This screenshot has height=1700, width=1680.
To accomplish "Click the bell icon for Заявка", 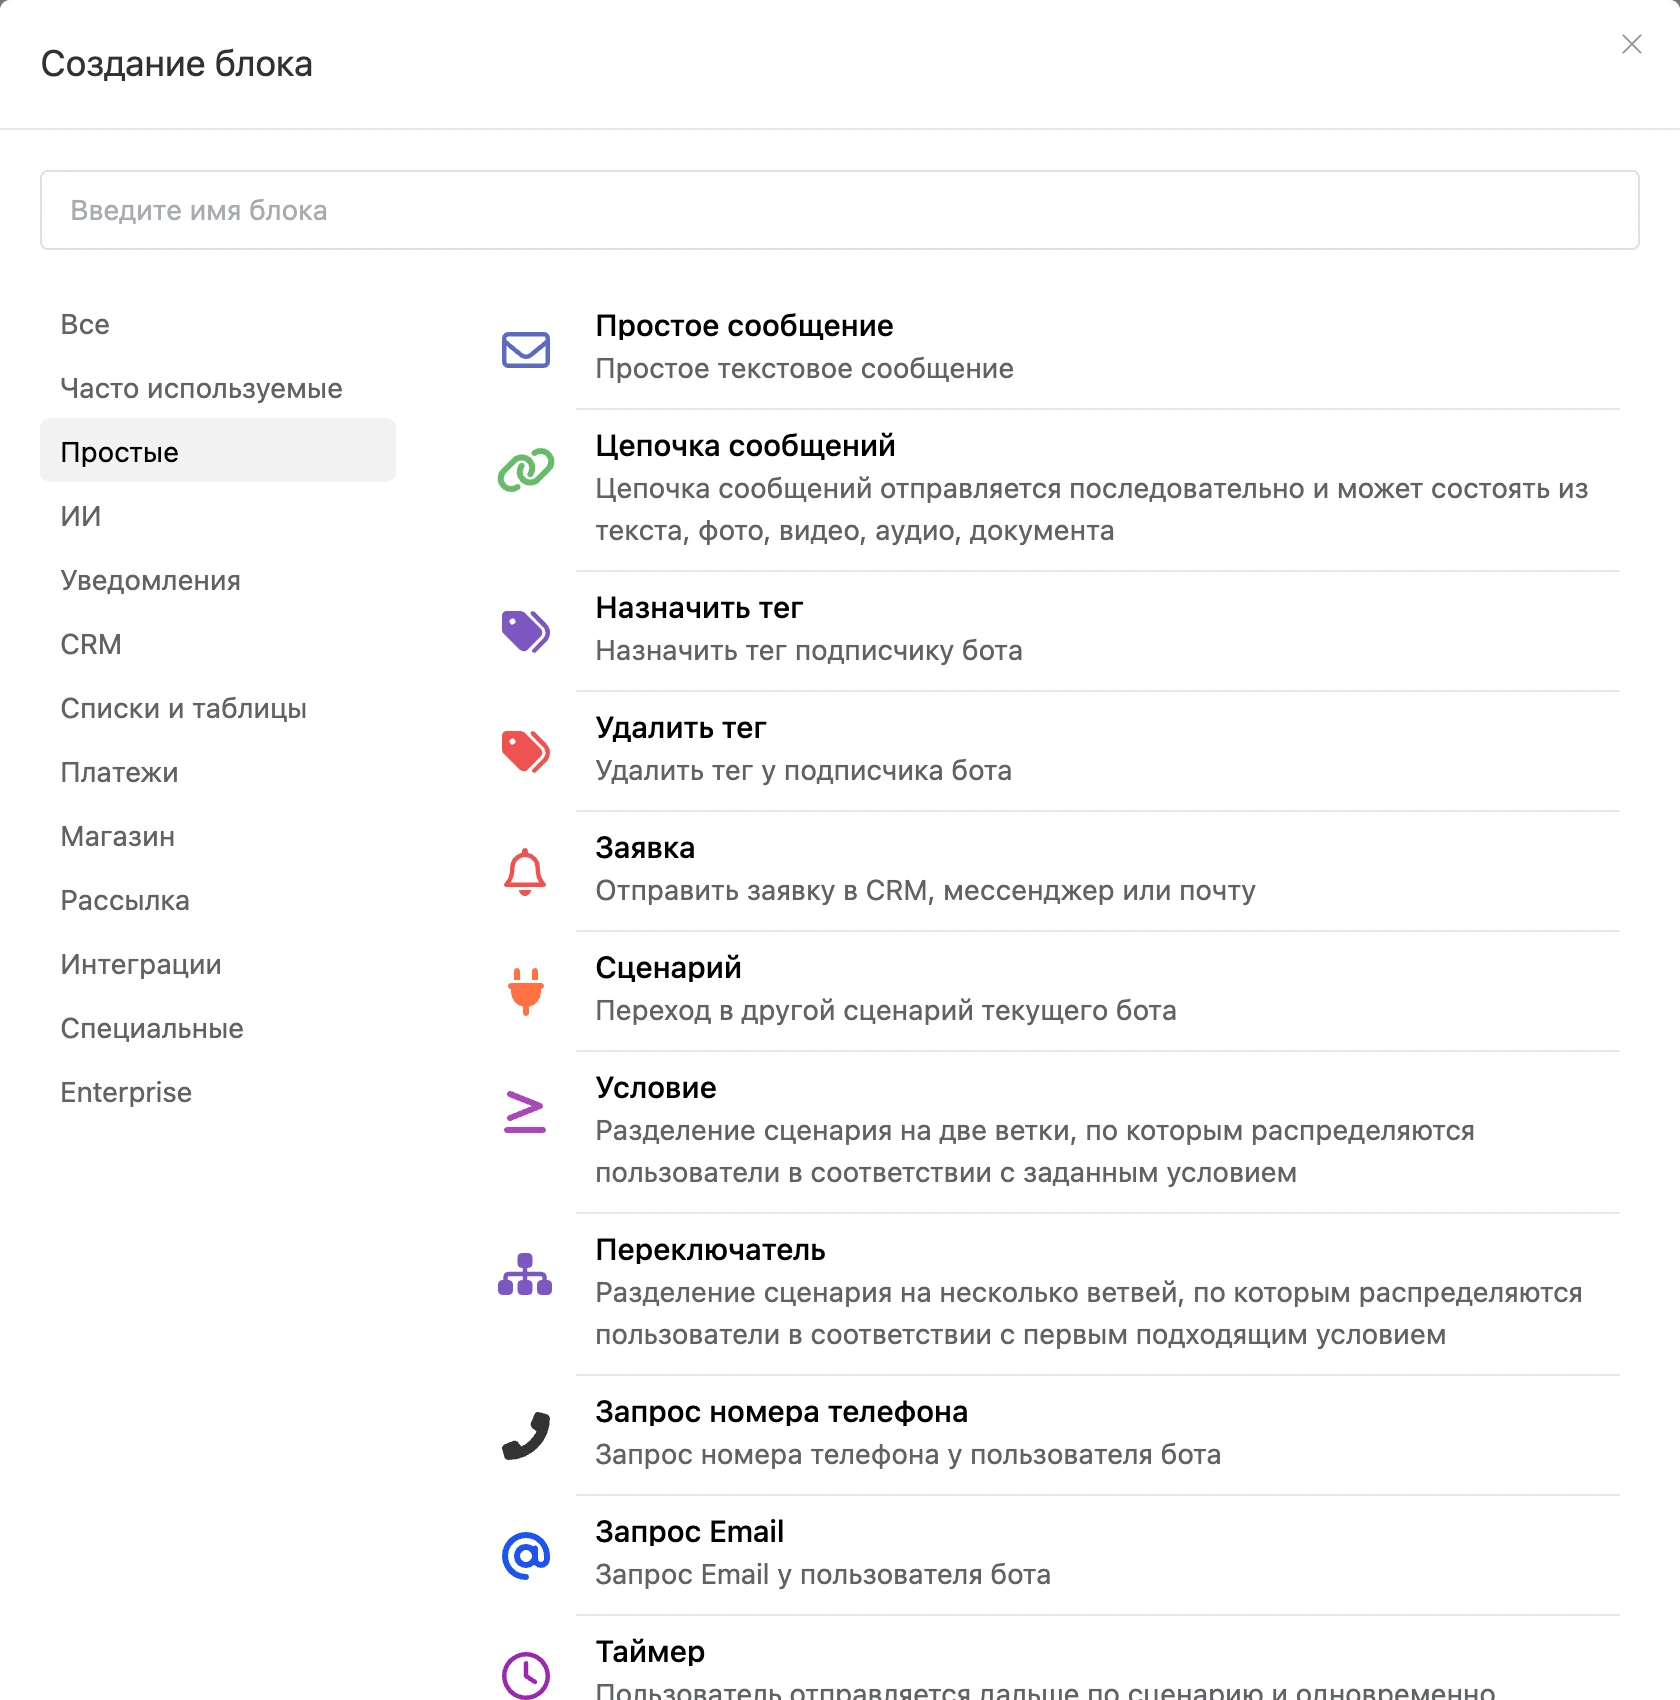I will pos(525,871).
